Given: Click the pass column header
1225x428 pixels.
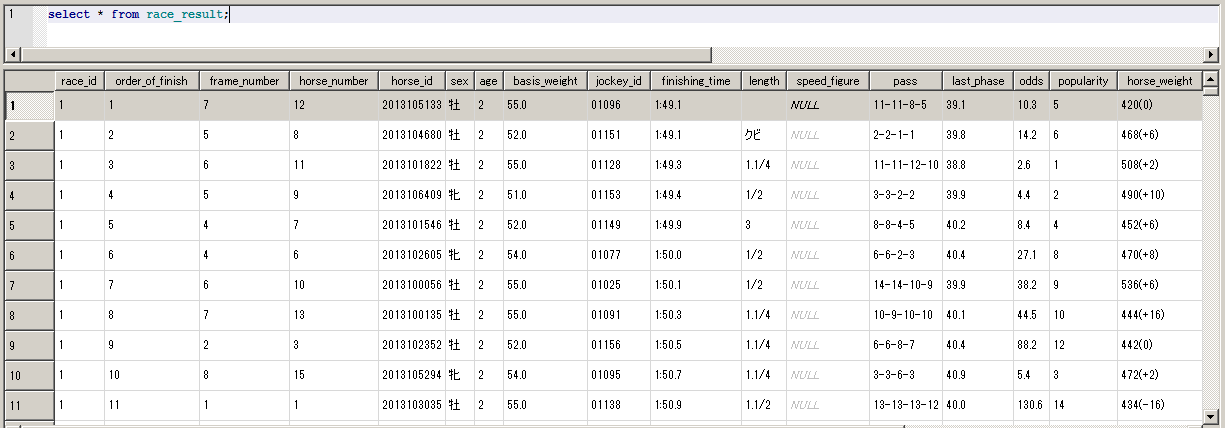Looking at the screenshot, I should [x=905, y=81].
